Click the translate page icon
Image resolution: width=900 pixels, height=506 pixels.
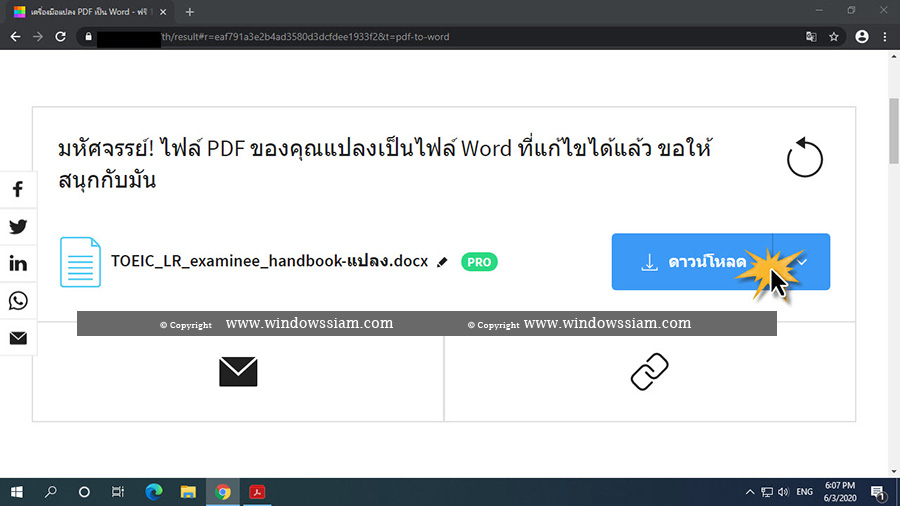coord(811,37)
